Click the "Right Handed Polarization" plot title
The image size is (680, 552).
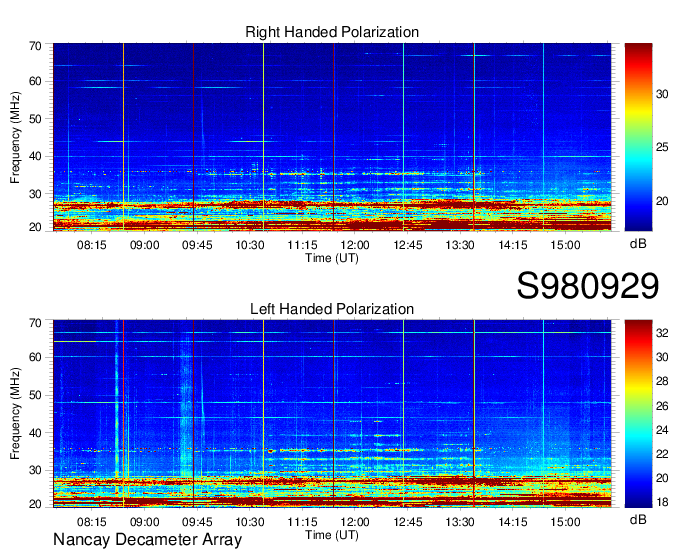(x=332, y=32)
